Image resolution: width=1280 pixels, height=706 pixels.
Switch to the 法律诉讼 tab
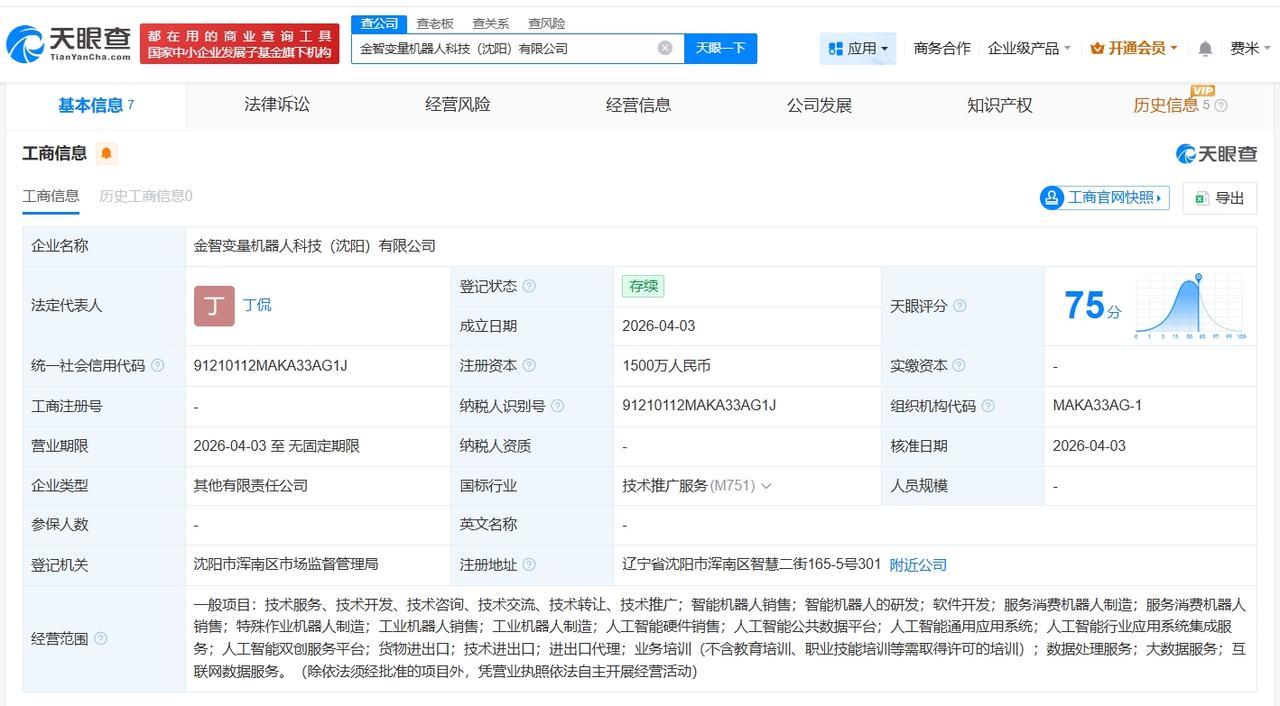[x=276, y=105]
